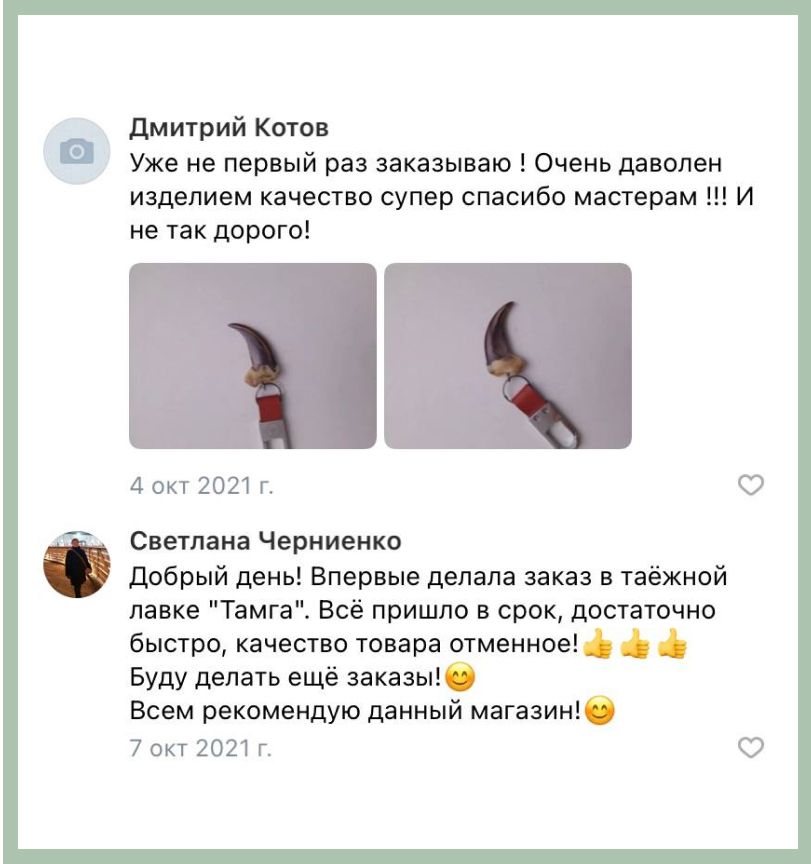The width and height of the screenshot is (811, 864).
Task: Like Дмитрий Котов's review with the heart
Action: [750, 485]
